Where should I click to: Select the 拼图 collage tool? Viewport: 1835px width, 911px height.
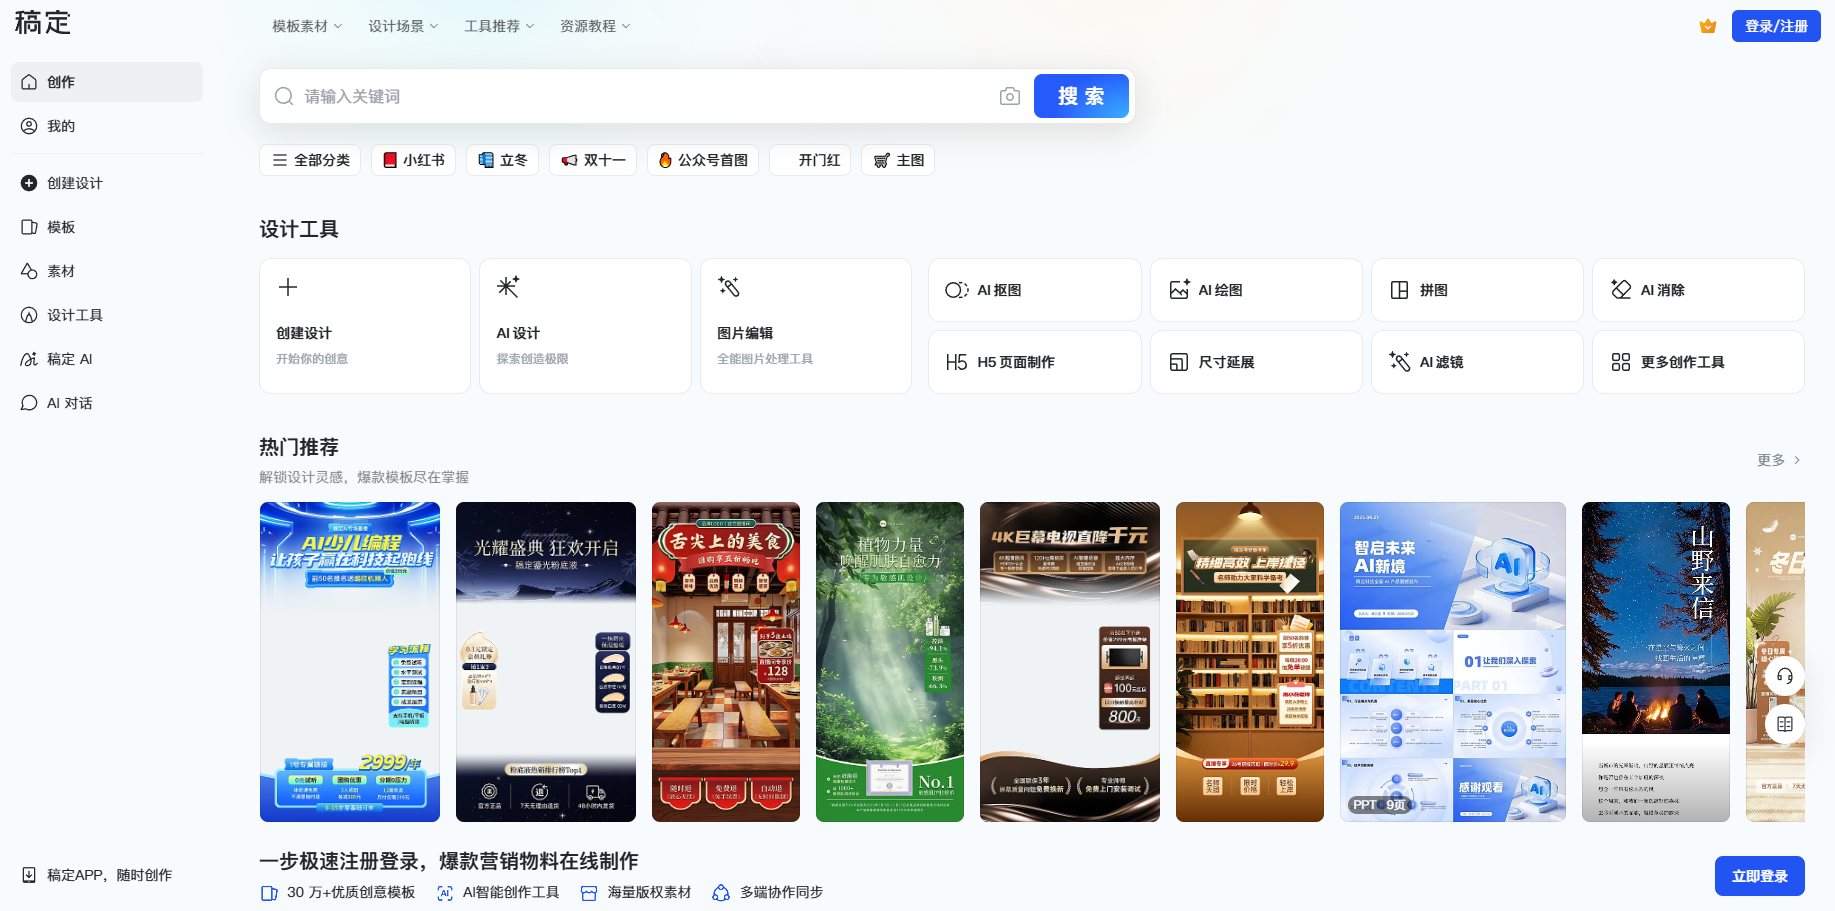coord(1476,290)
